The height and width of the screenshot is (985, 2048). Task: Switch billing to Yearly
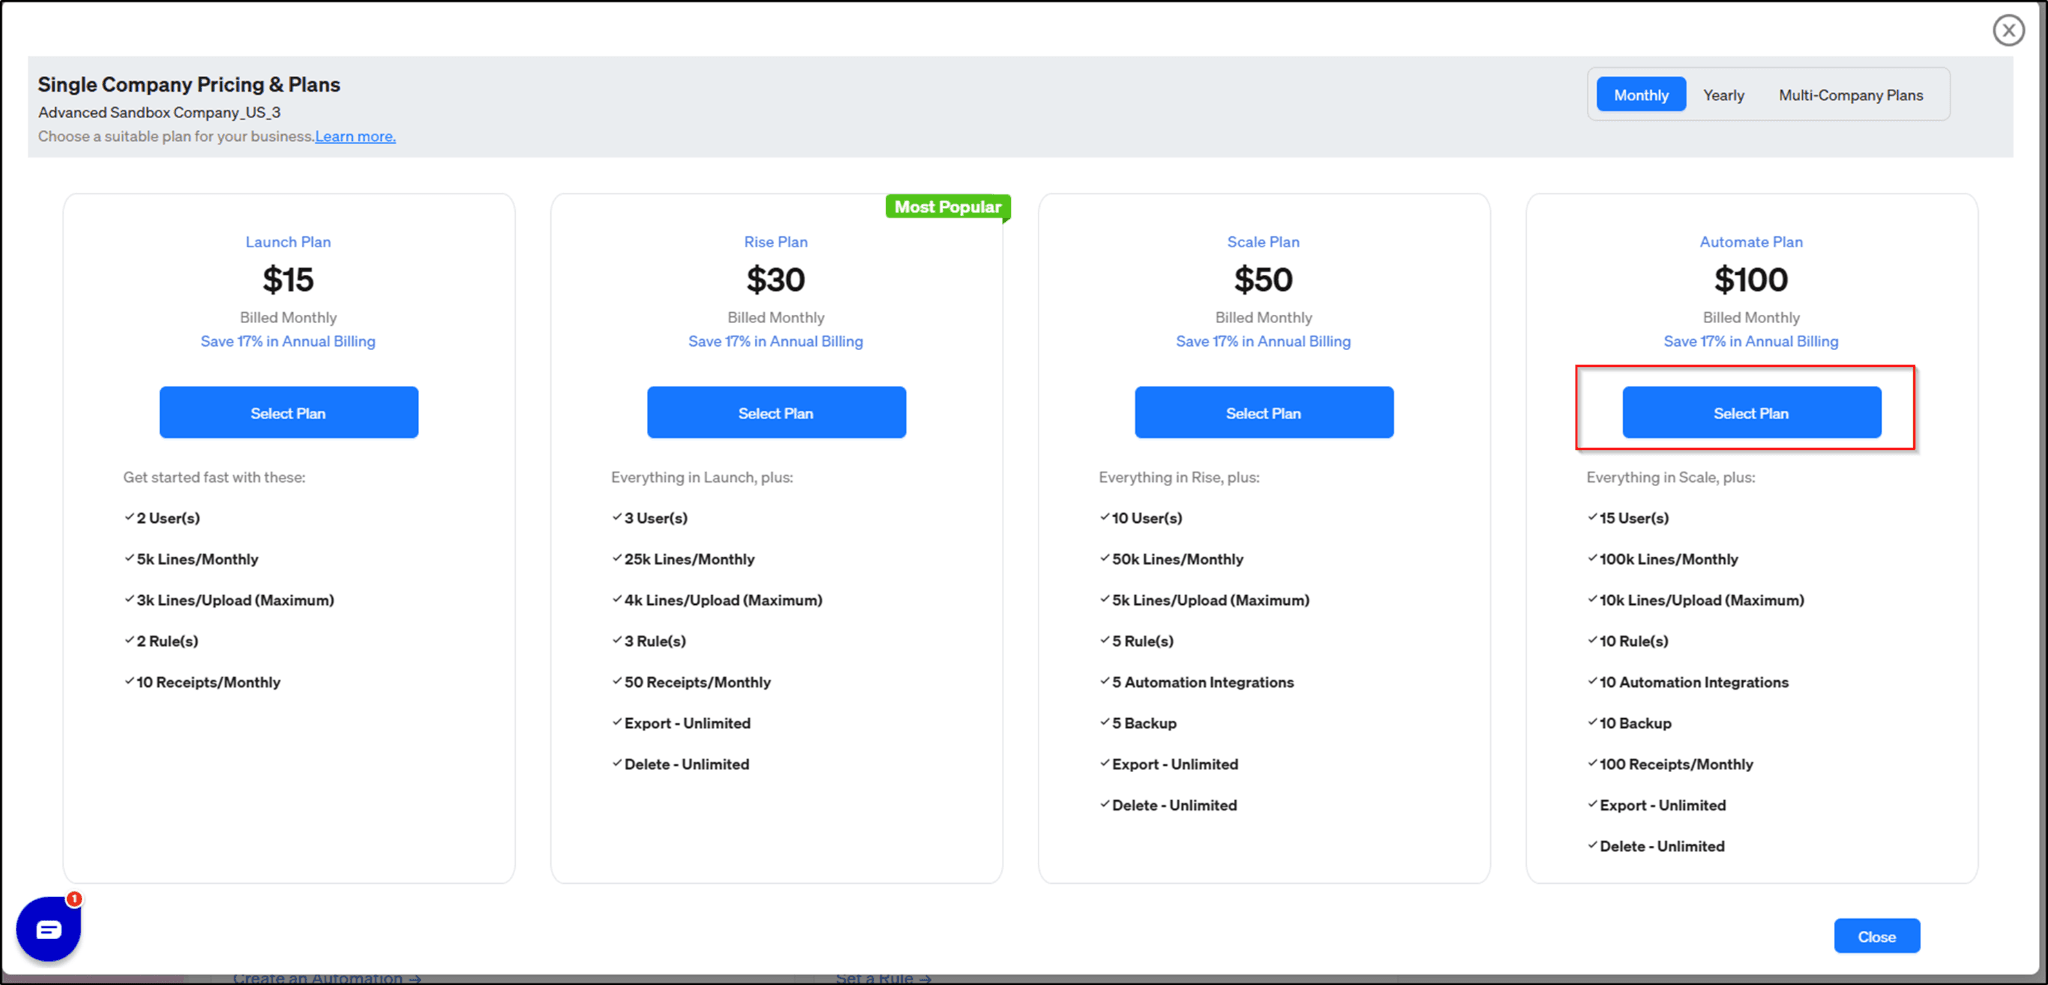[1723, 95]
